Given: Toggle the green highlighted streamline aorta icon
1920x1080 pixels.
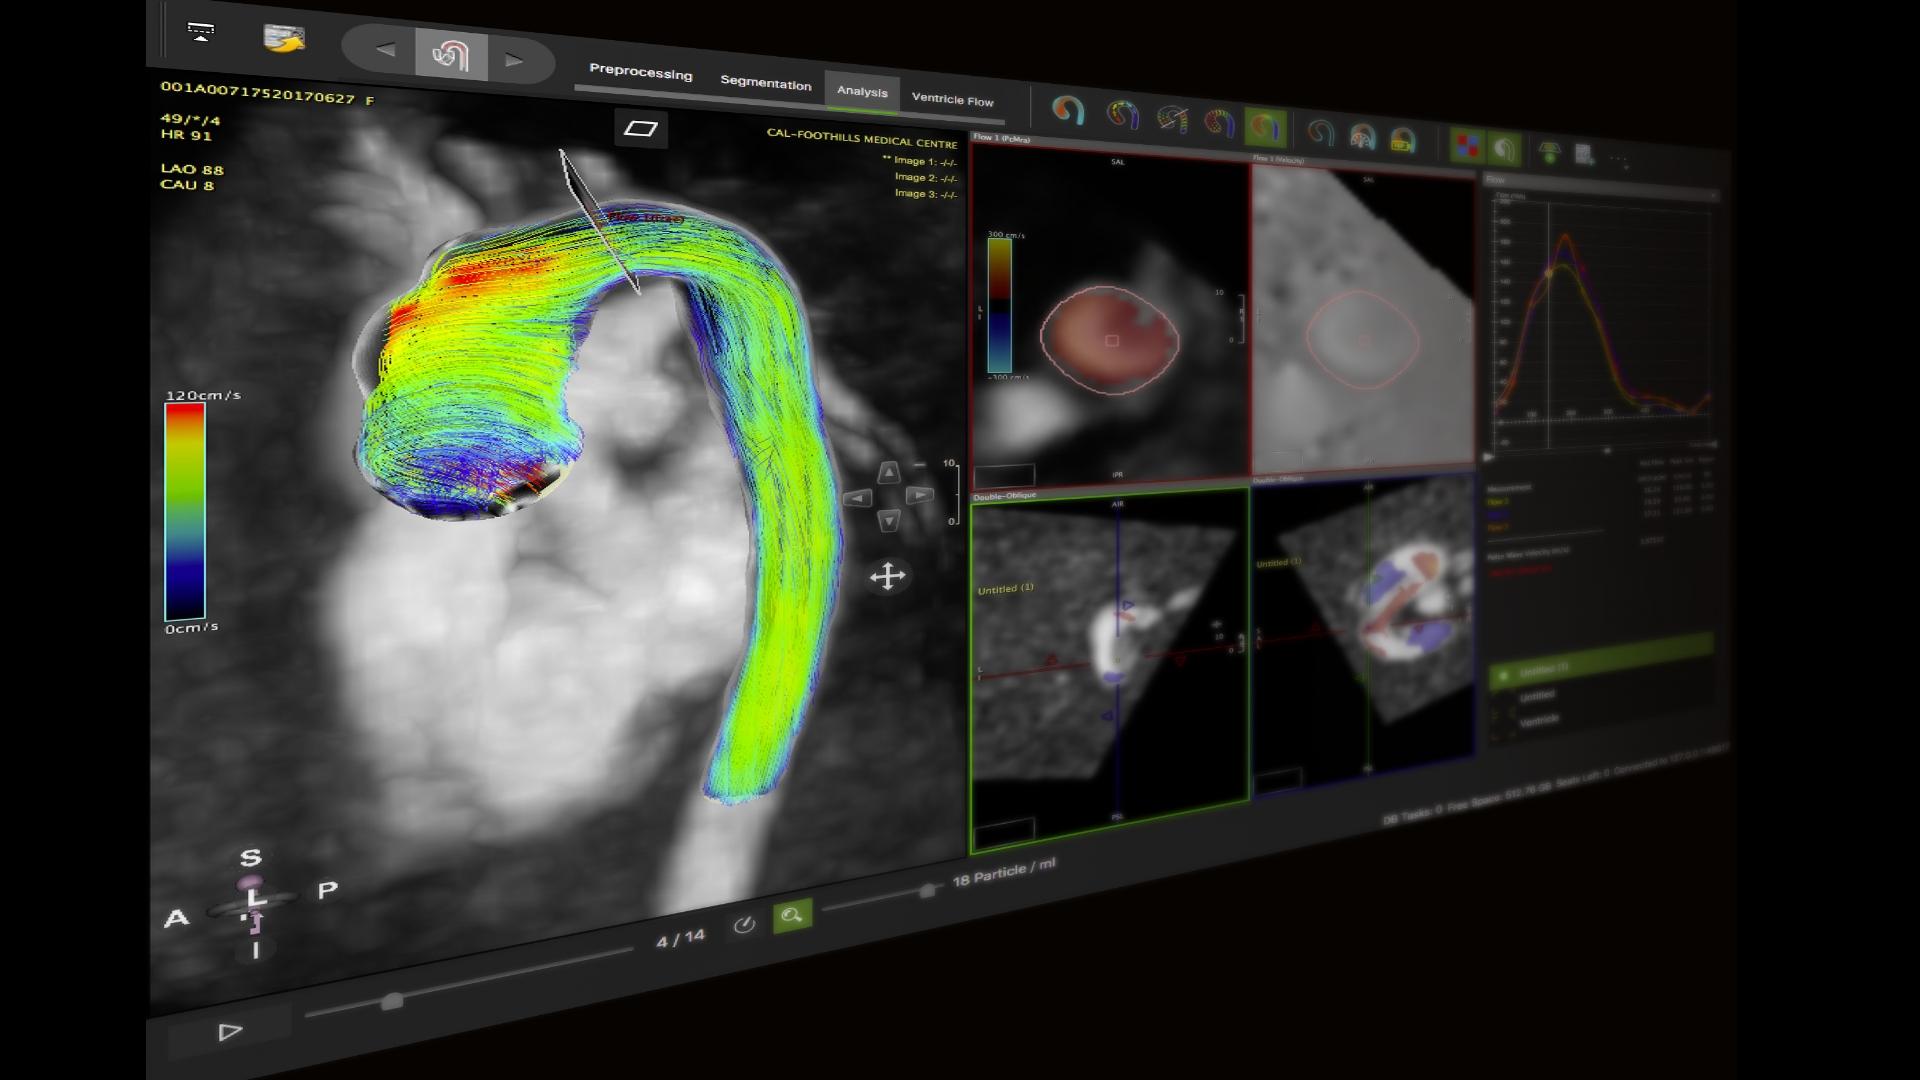Looking at the screenshot, I should tap(1265, 128).
